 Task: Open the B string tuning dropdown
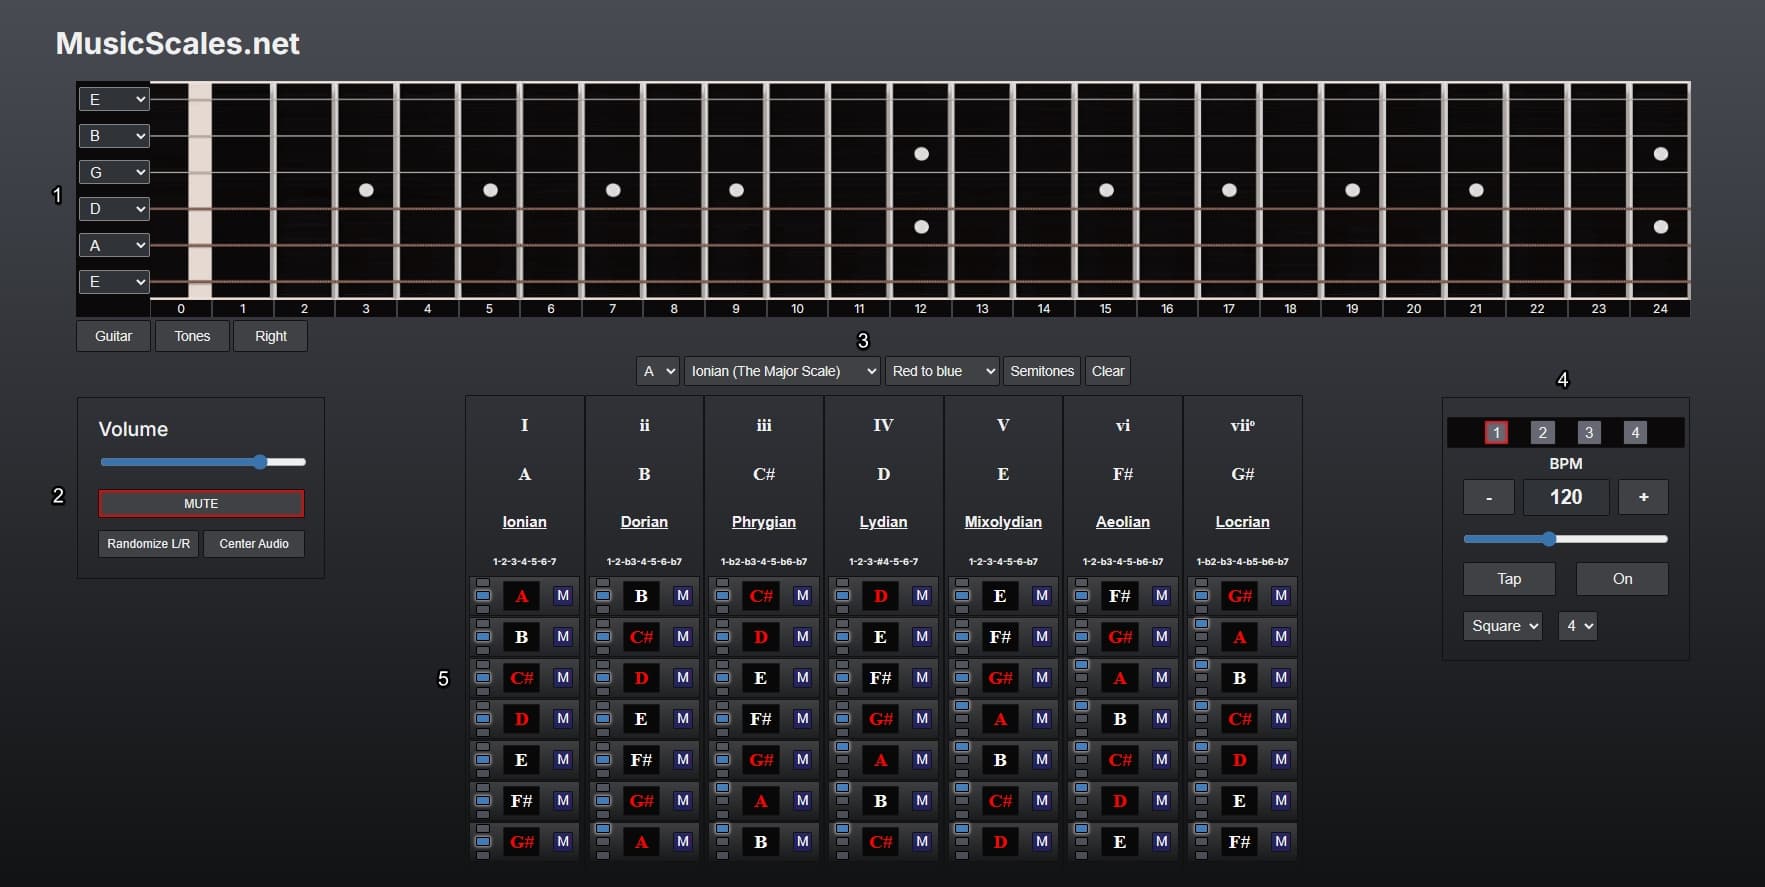click(114, 136)
